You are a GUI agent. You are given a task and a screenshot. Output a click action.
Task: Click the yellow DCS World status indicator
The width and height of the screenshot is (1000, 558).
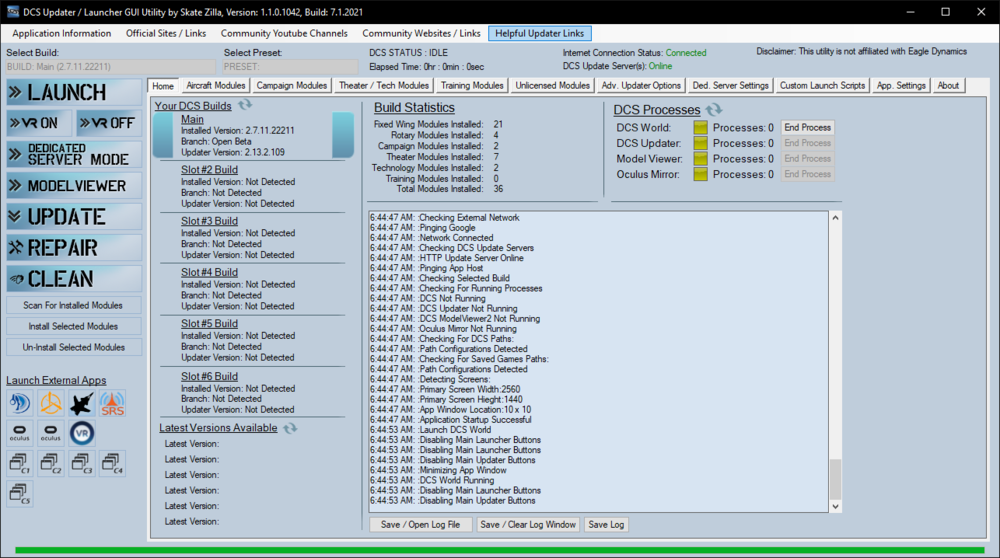(x=700, y=128)
